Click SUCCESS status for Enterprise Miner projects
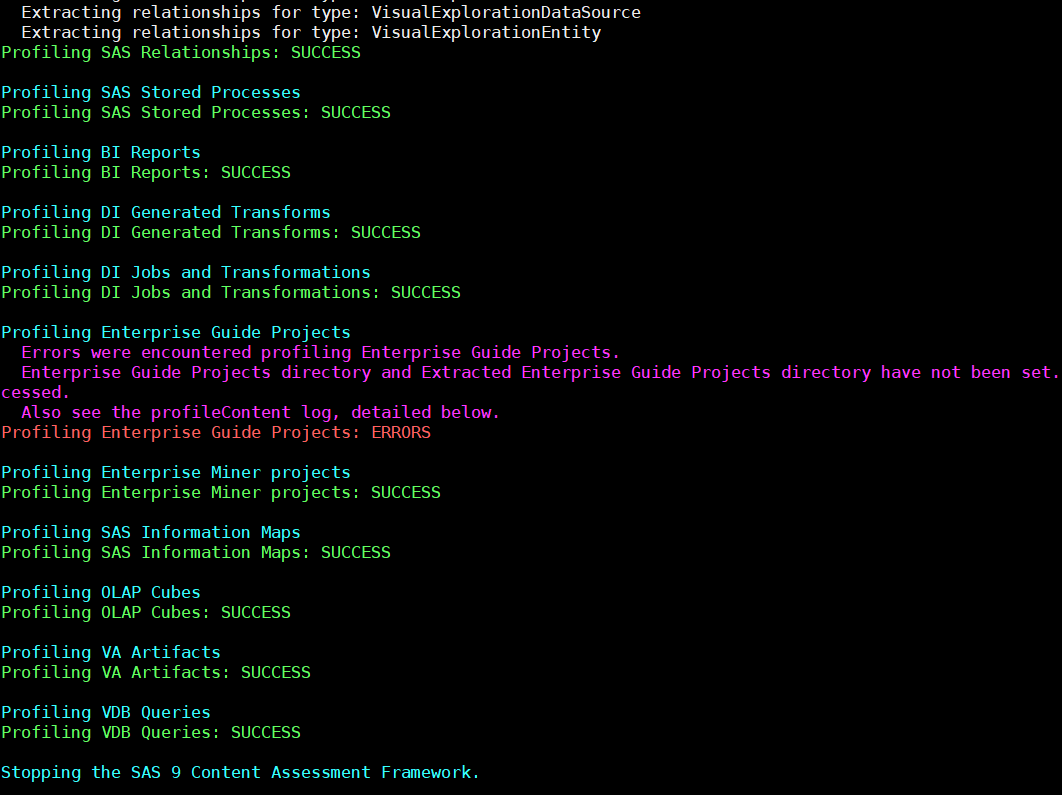This screenshot has height=795, width=1062. [x=405, y=492]
